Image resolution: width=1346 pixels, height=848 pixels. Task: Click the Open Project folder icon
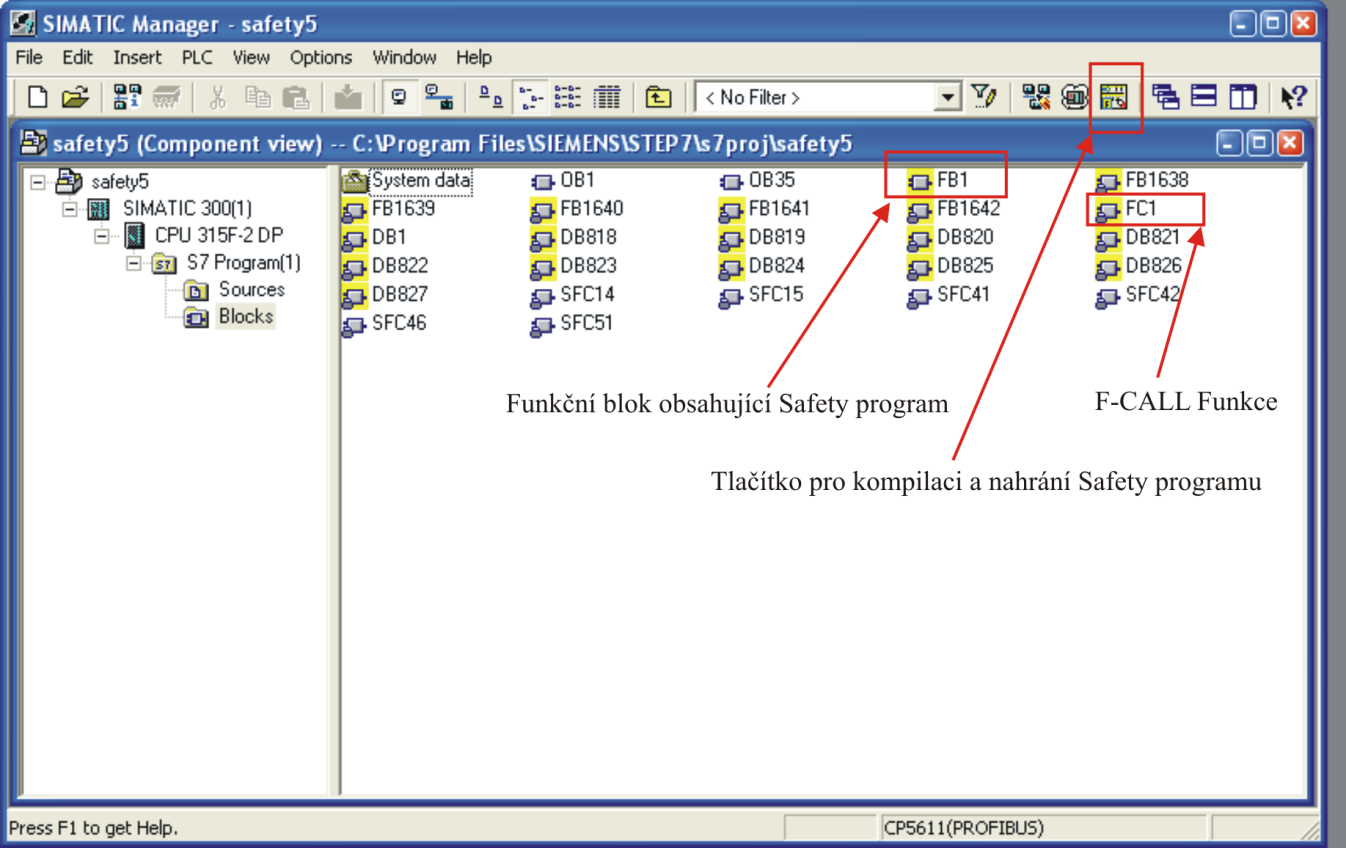[x=75, y=97]
